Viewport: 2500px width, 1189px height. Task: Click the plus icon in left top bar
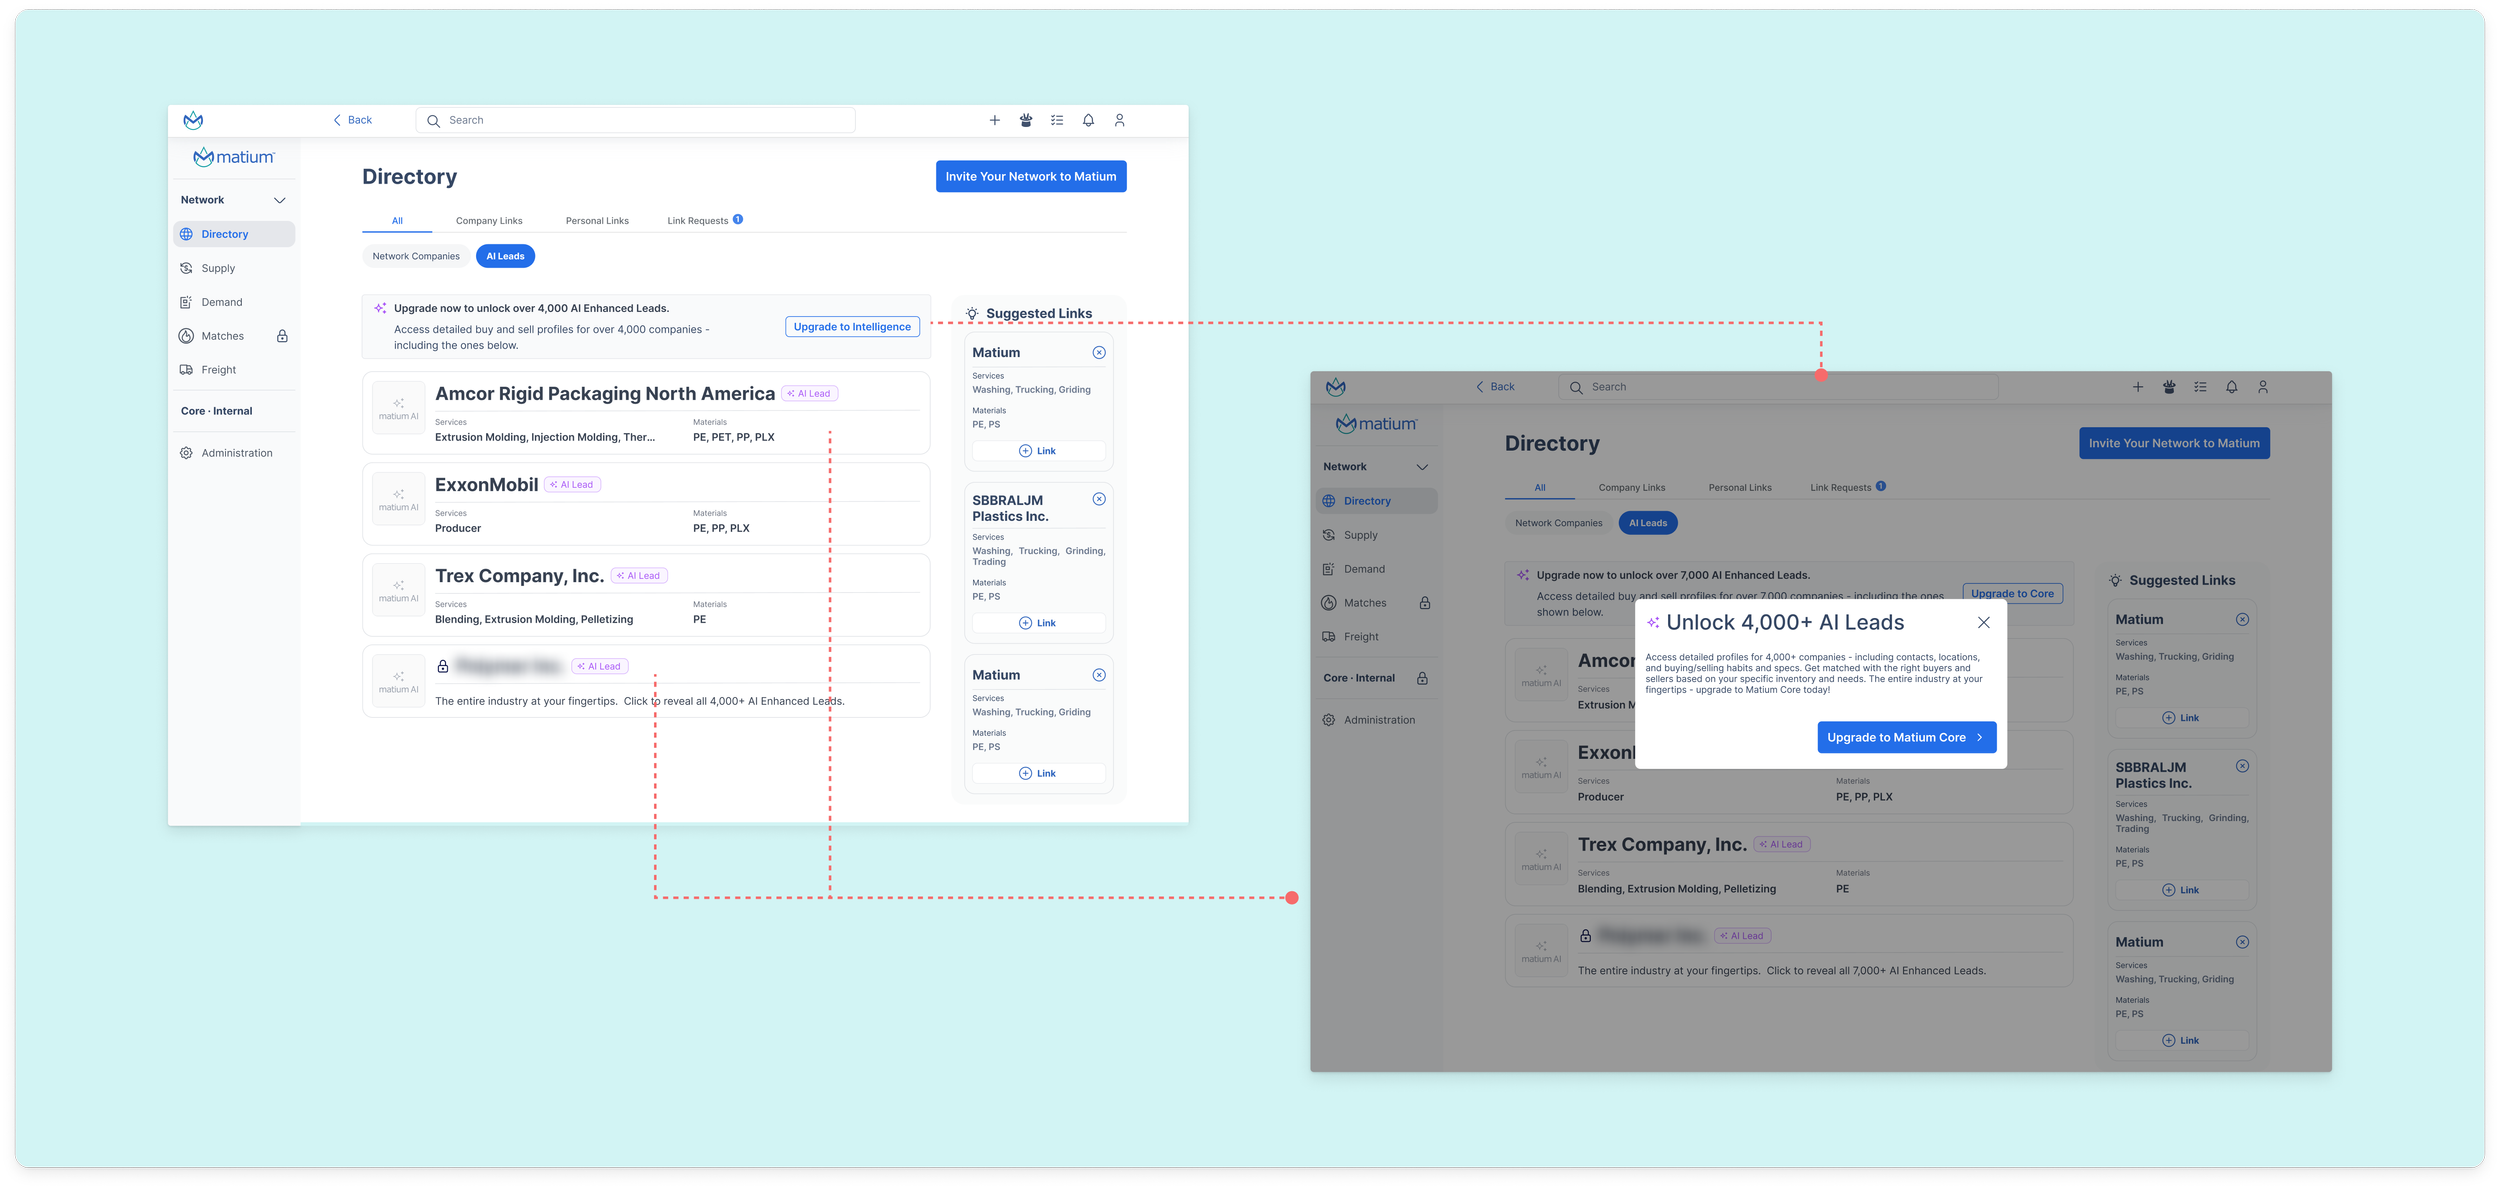[x=994, y=120]
